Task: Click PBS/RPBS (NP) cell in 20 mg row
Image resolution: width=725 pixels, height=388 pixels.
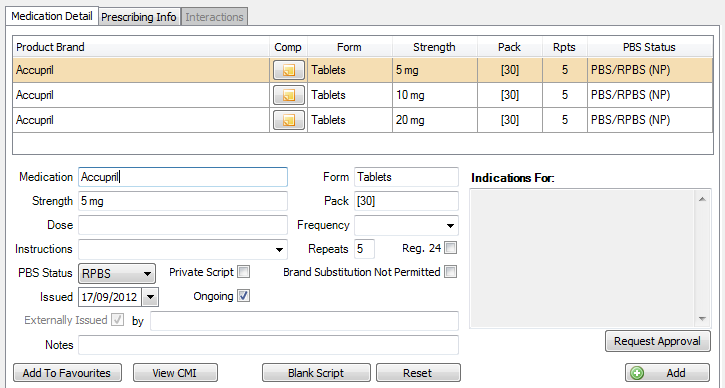Action: pos(650,120)
